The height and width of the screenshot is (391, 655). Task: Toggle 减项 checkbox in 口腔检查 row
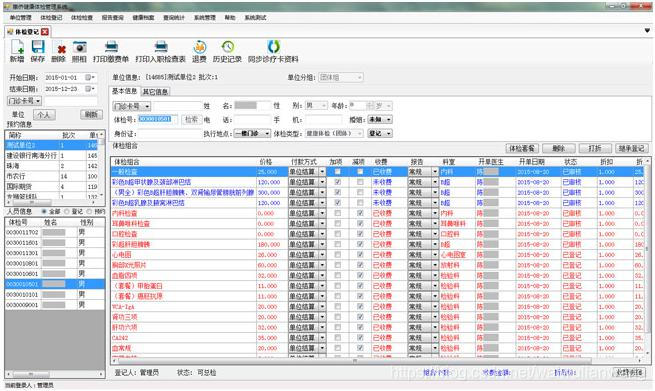tap(360, 234)
